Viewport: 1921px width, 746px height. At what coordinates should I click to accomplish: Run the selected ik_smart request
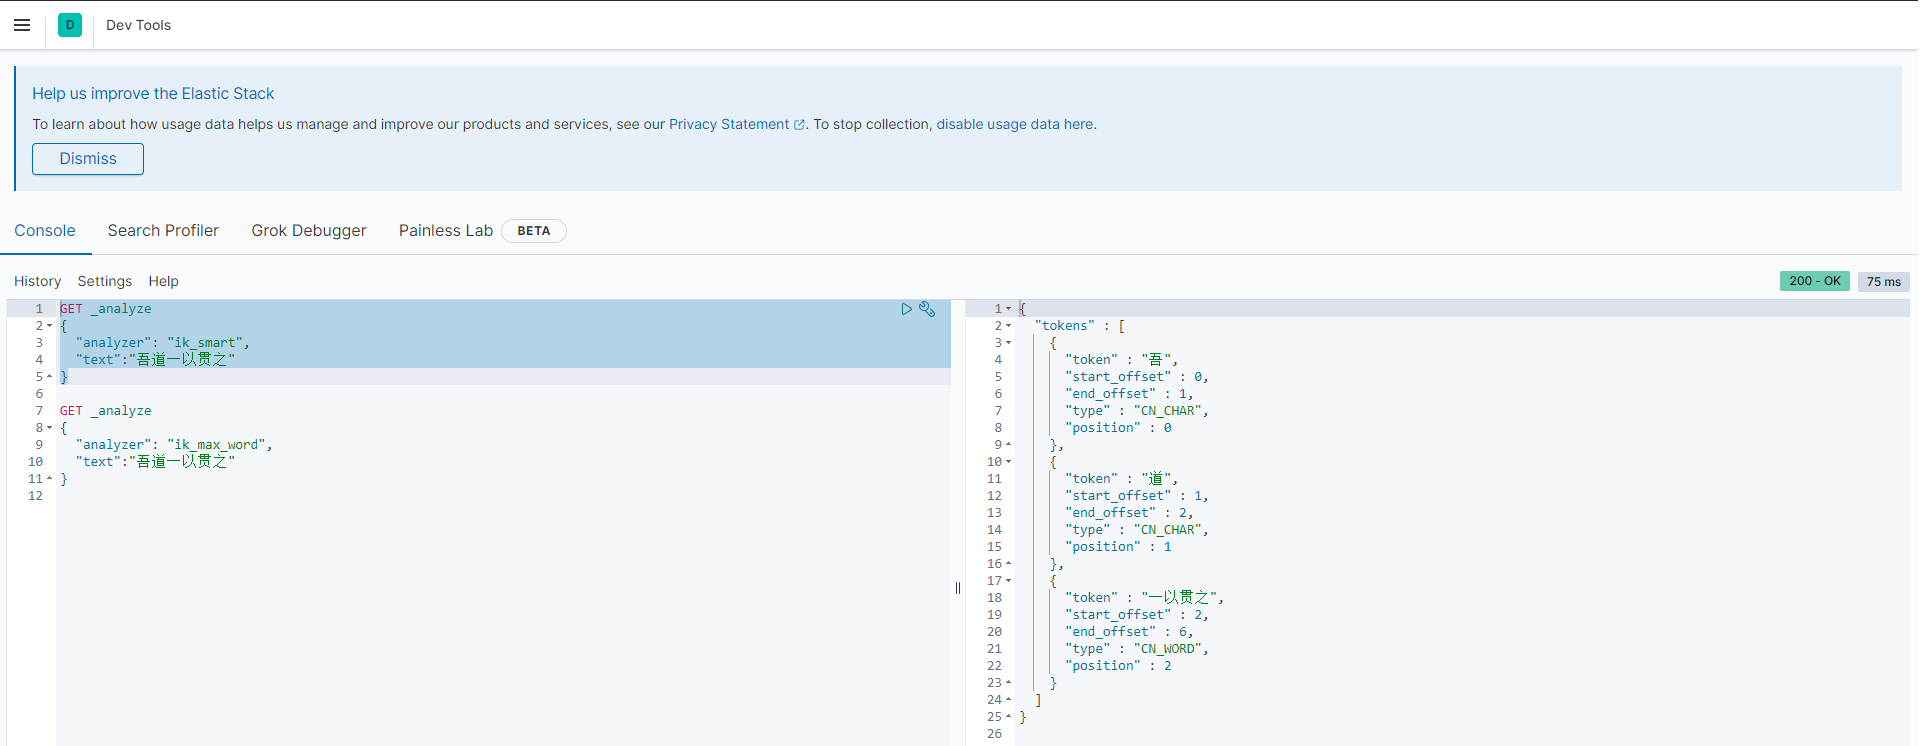click(906, 309)
